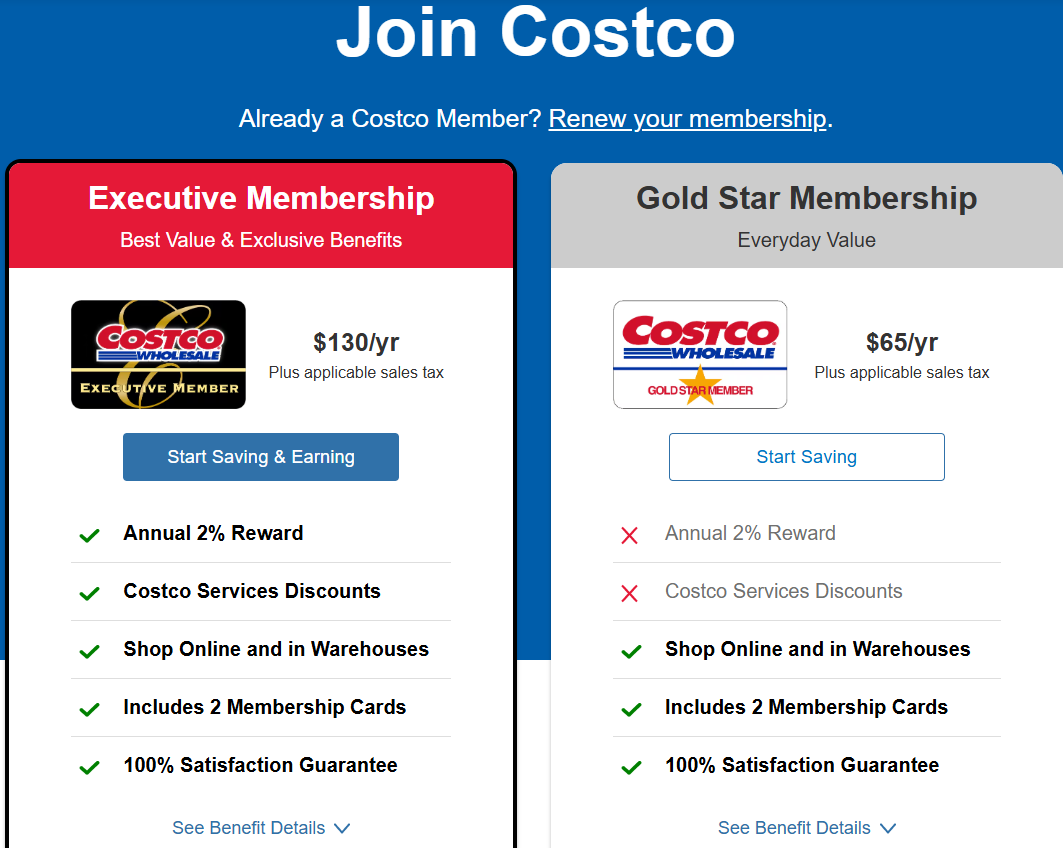
Task: Open the Renew your membership link
Action: click(687, 119)
